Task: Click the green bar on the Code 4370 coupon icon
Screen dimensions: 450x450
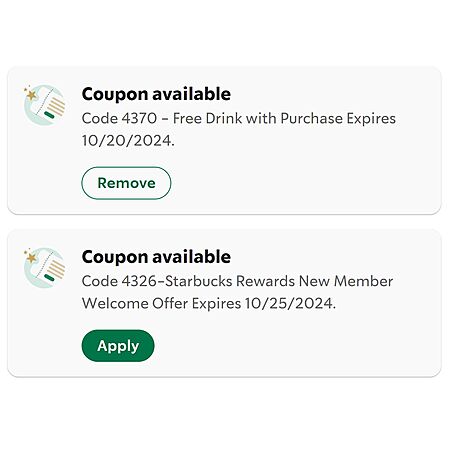Action: click(49, 115)
